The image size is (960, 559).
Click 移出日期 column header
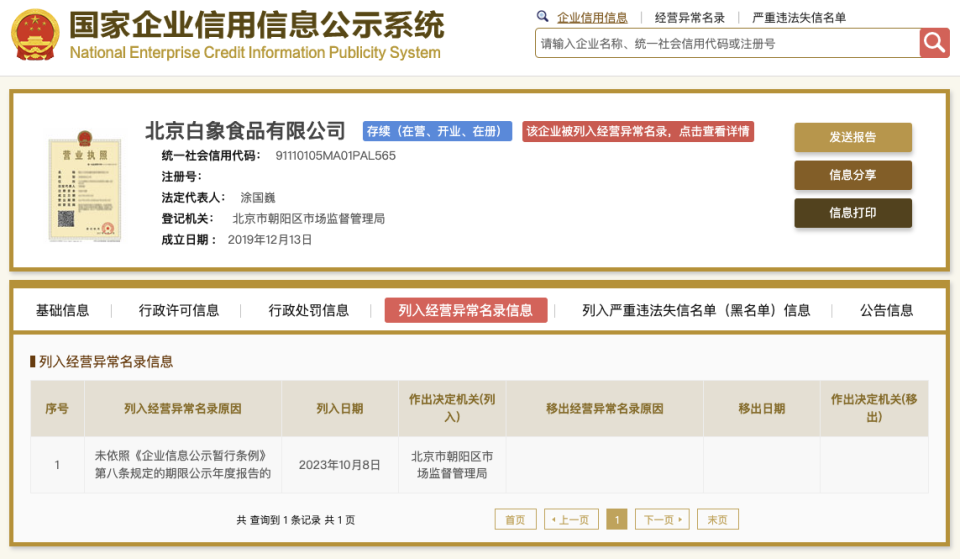pyautogui.click(x=762, y=408)
